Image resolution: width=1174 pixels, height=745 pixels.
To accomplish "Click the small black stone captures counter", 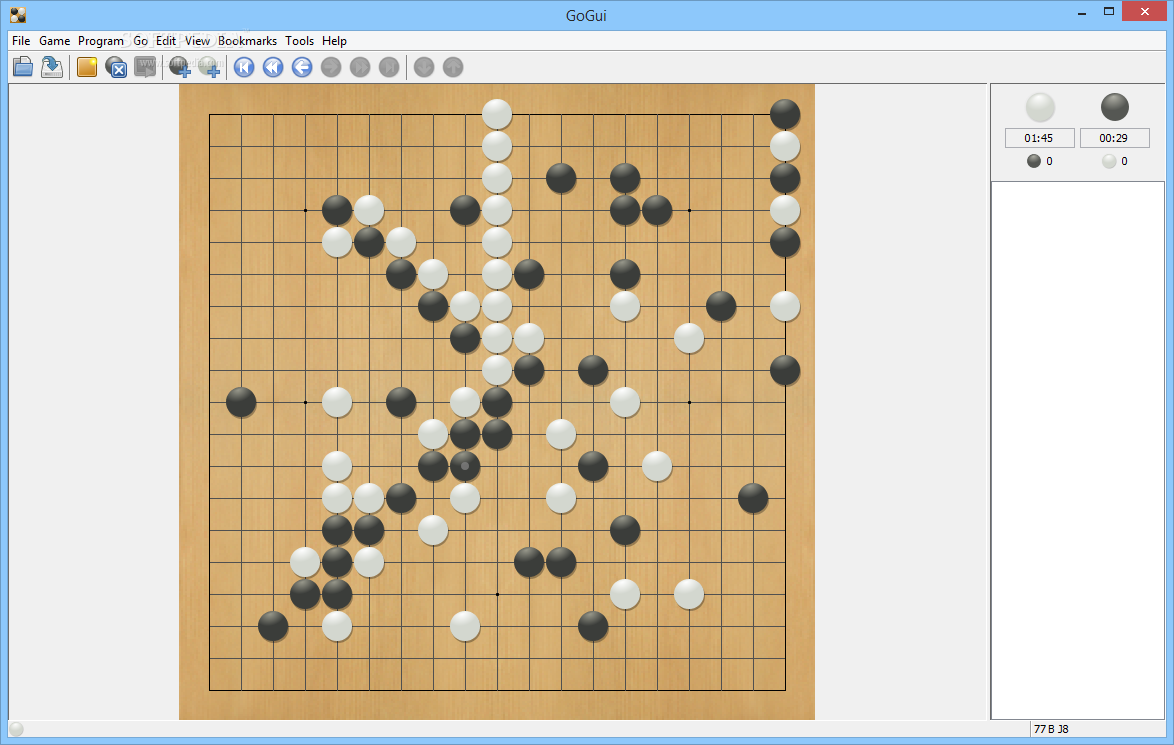I will point(1039,161).
